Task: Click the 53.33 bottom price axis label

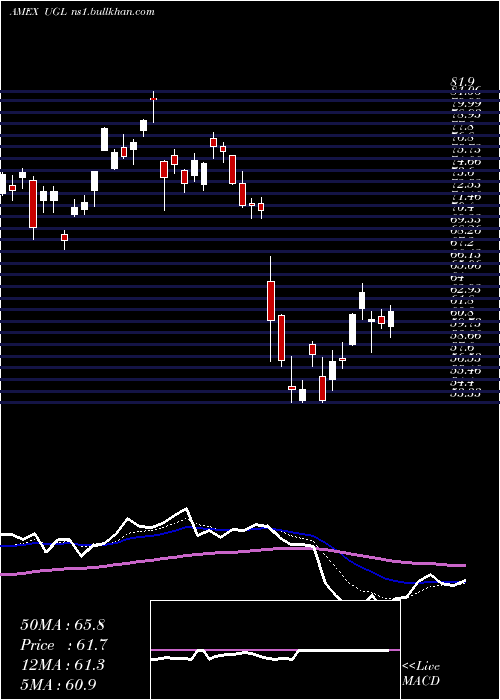Action: tap(466, 394)
